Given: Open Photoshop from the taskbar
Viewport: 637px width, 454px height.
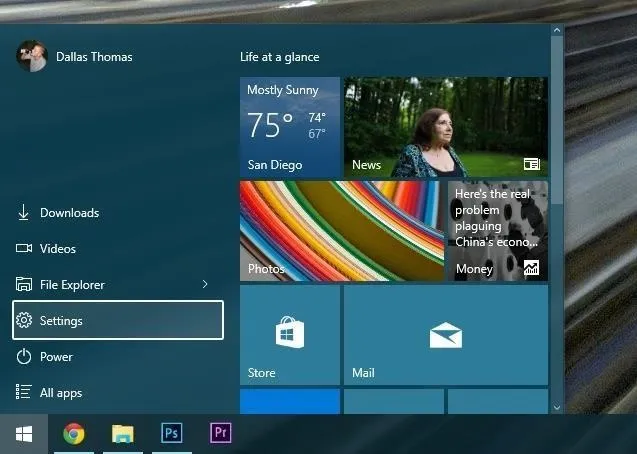Looking at the screenshot, I should [x=171, y=433].
